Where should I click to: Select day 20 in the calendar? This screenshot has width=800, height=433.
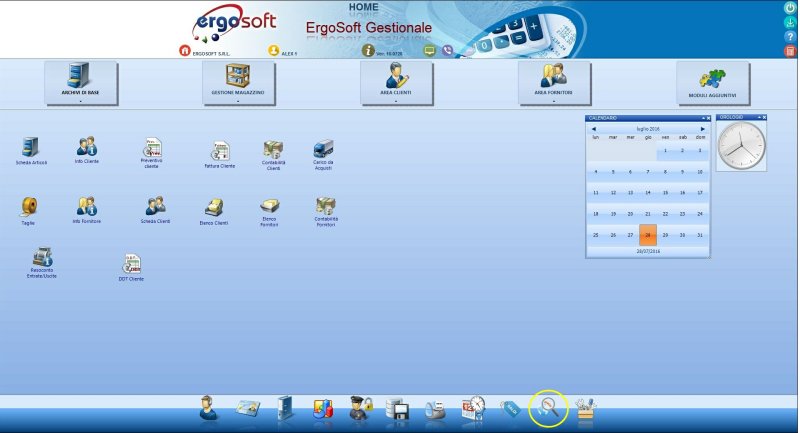[631, 214]
